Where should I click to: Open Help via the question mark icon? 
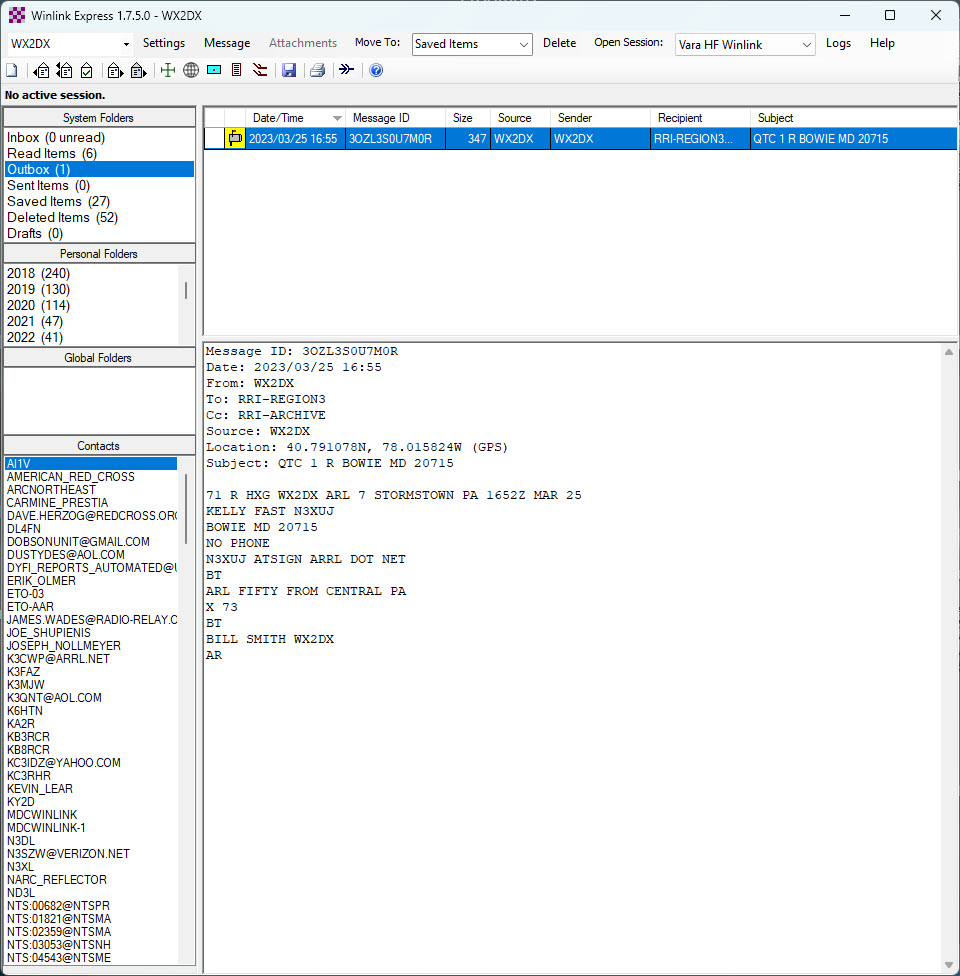coord(375,70)
